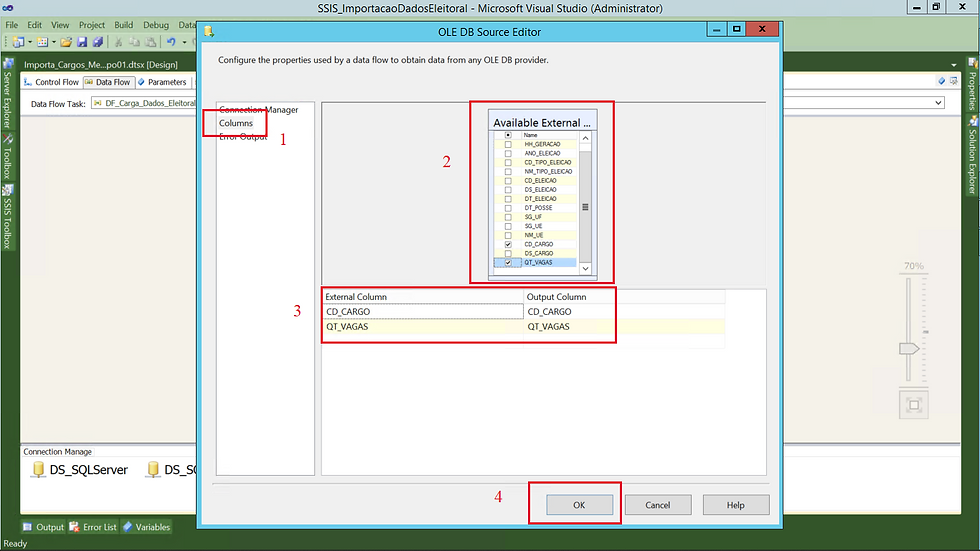
Task: Click the Paste toolbar icon
Action: coord(151,42)
